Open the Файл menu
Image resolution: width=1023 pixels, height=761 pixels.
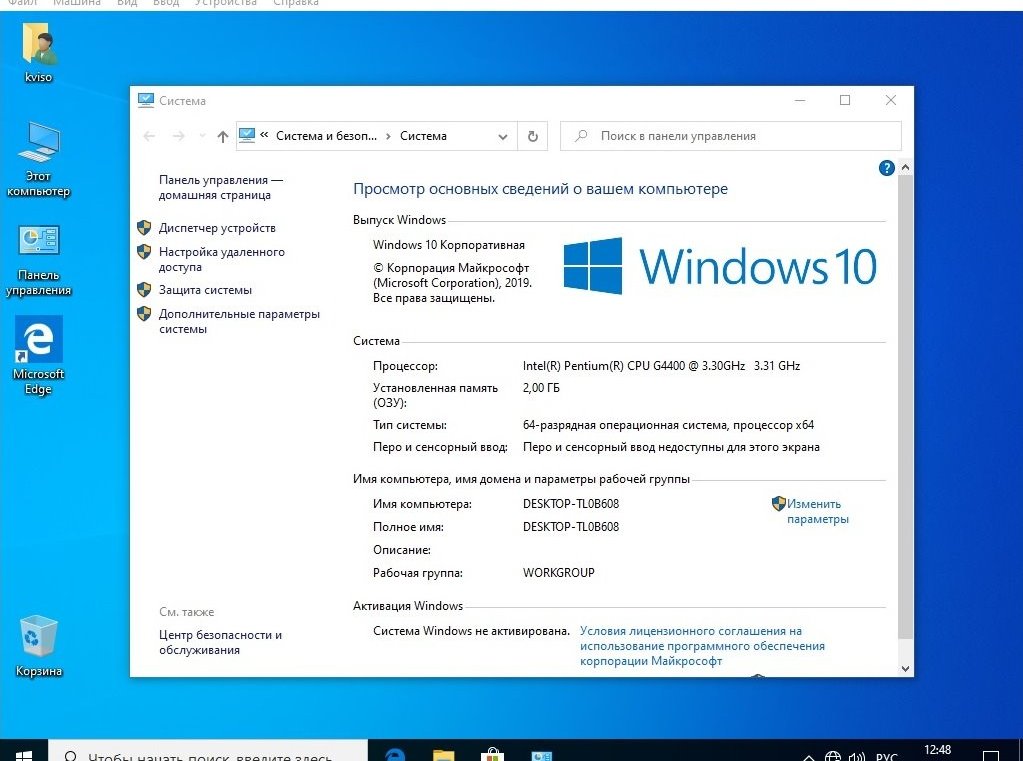[x=22, y=3]
